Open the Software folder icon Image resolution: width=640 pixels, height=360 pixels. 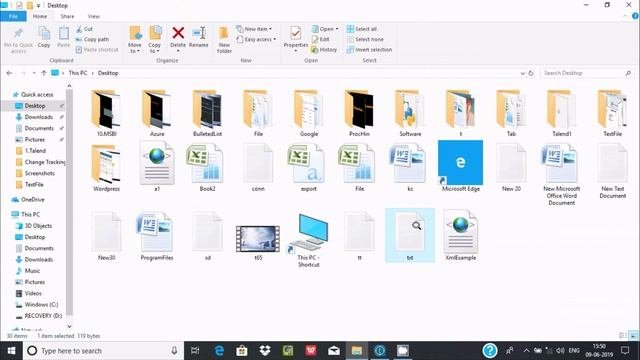[x=409, y=109]
